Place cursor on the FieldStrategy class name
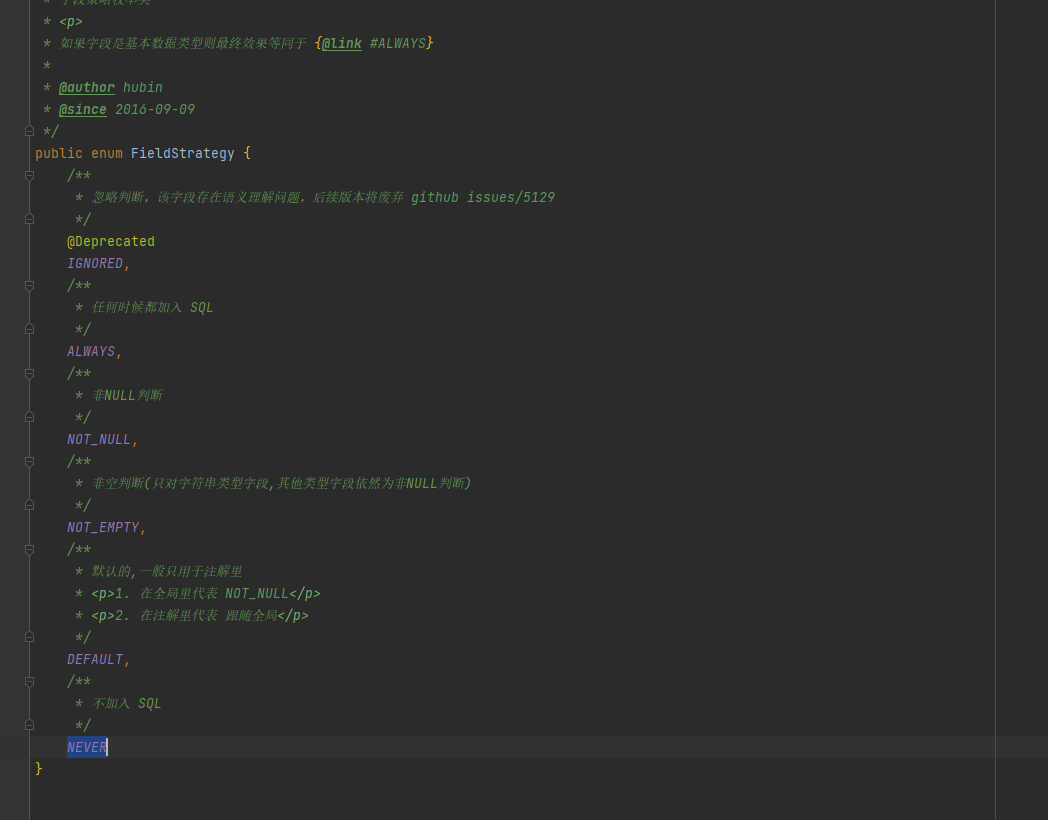The height and width of the screenshot is (820, 1048). point(182,153)
